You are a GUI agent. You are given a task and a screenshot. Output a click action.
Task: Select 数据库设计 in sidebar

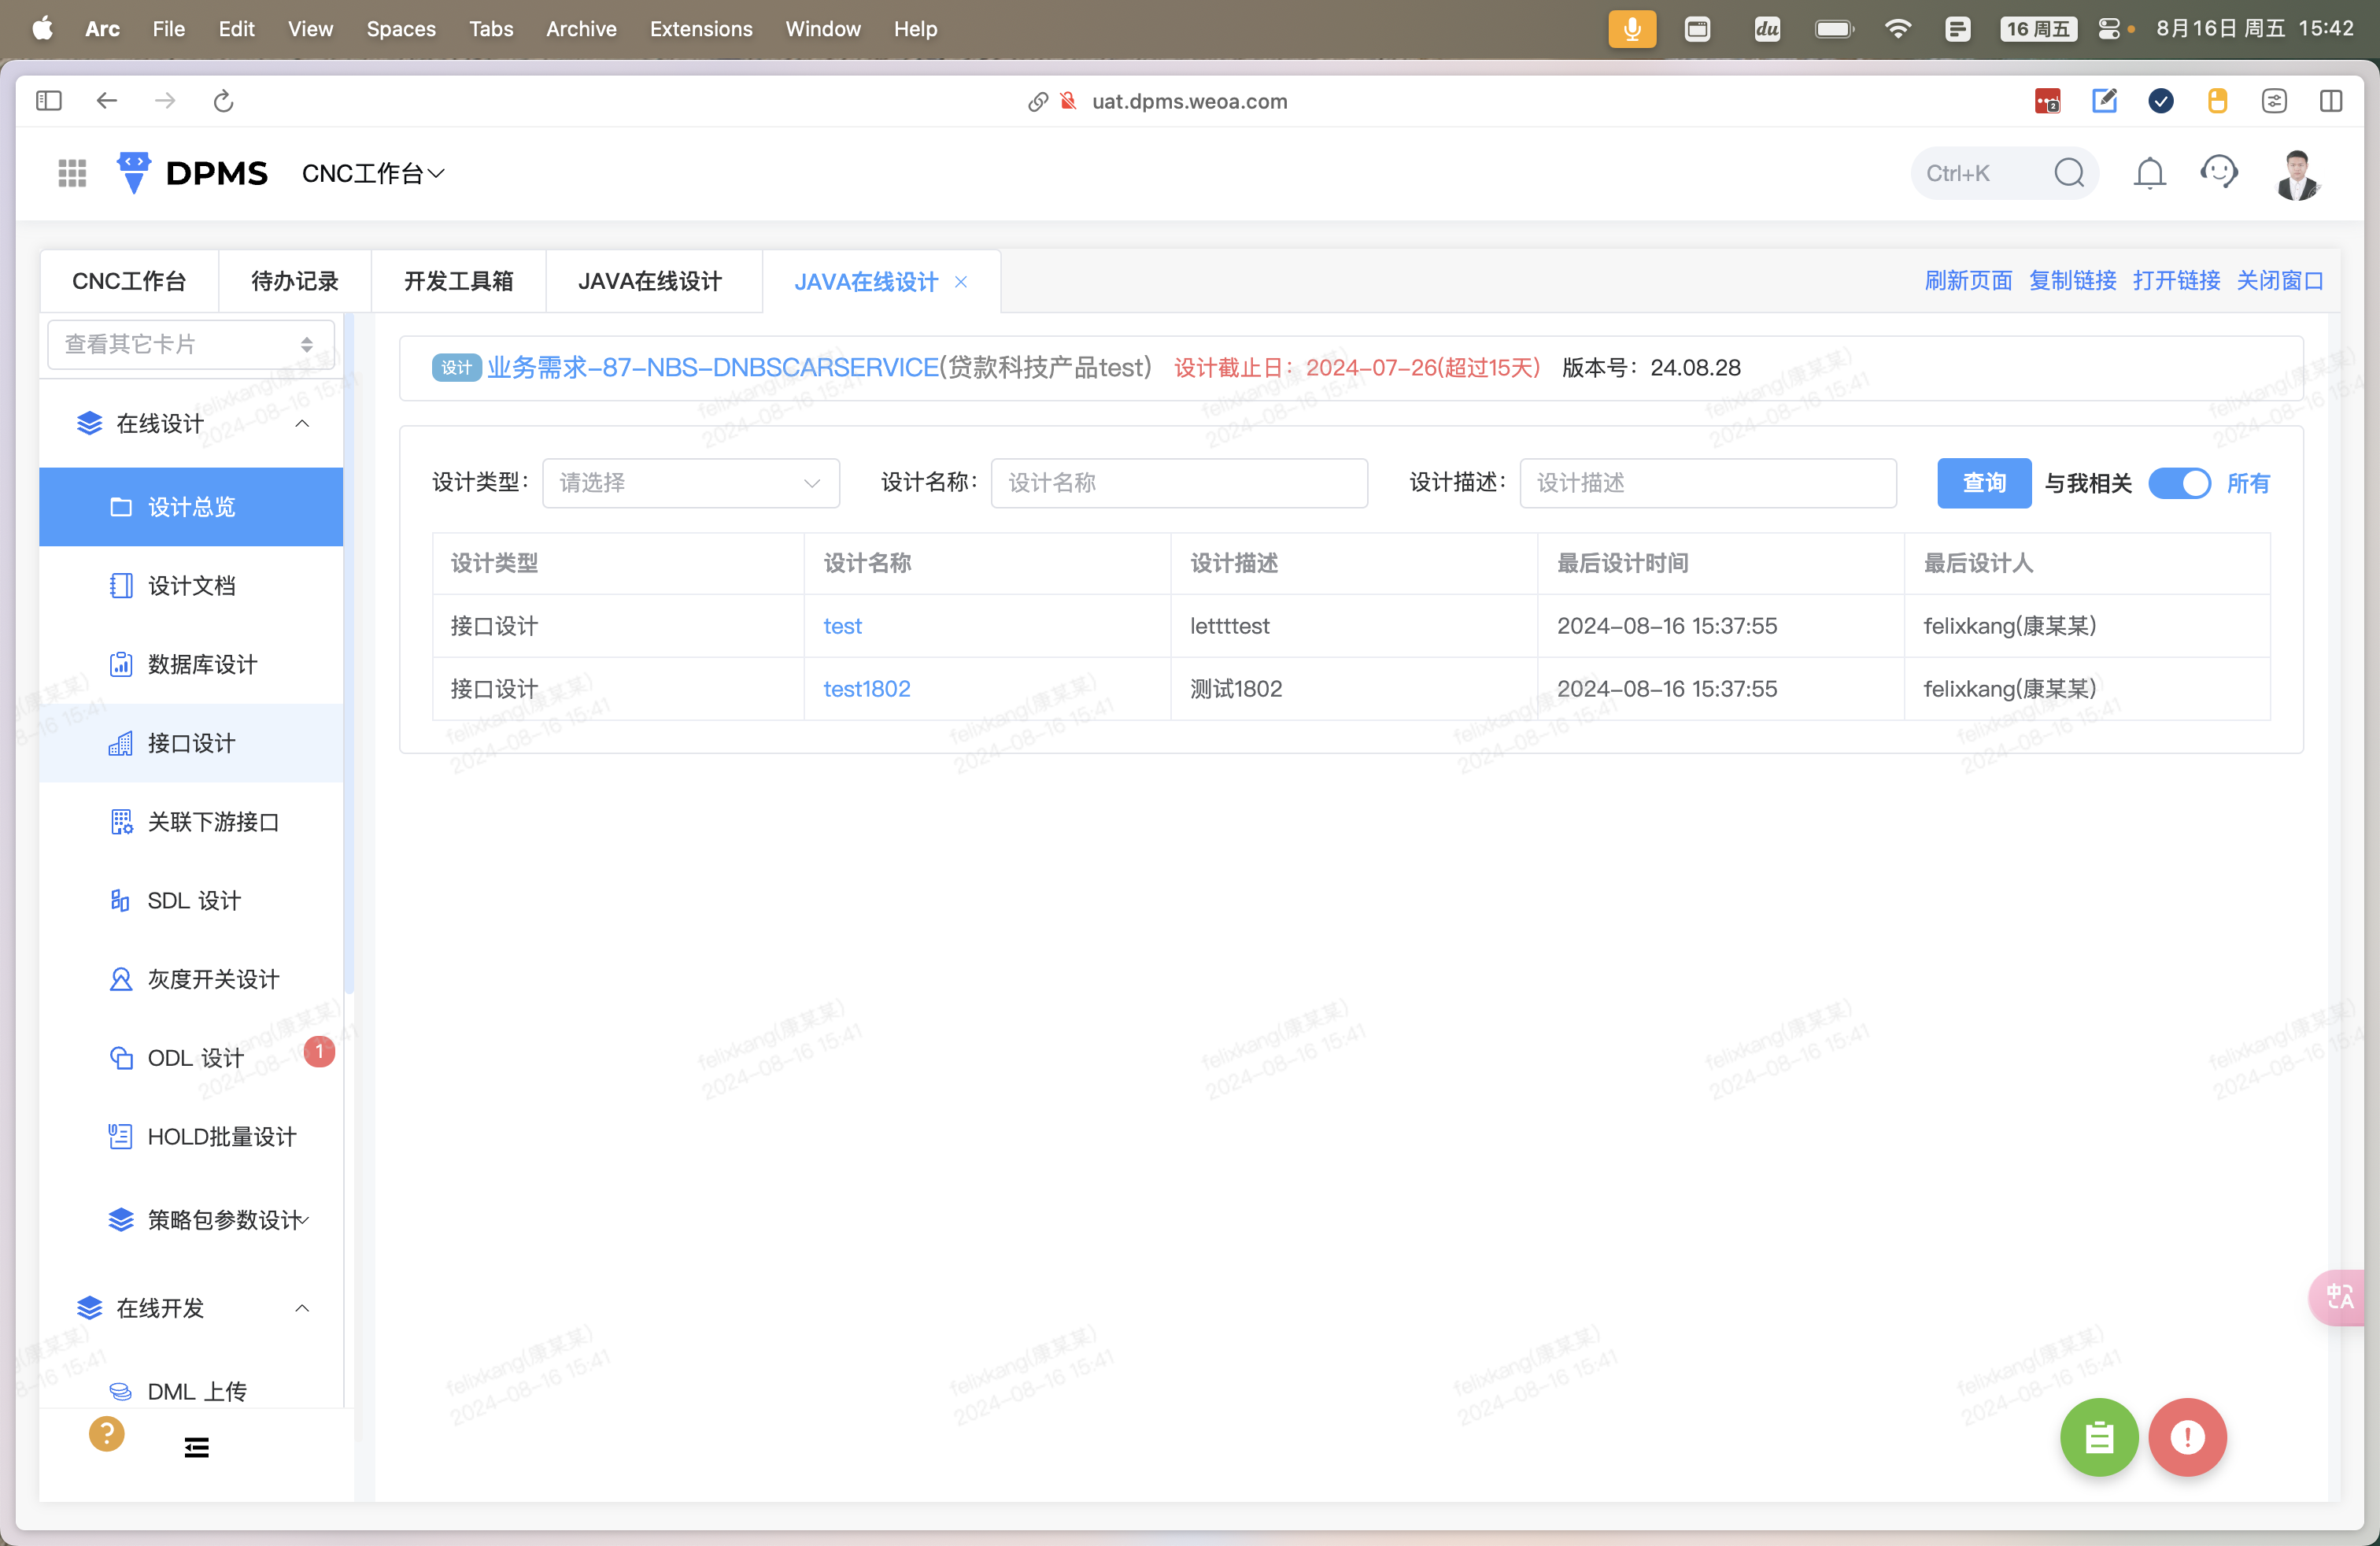tap(190, 664)
